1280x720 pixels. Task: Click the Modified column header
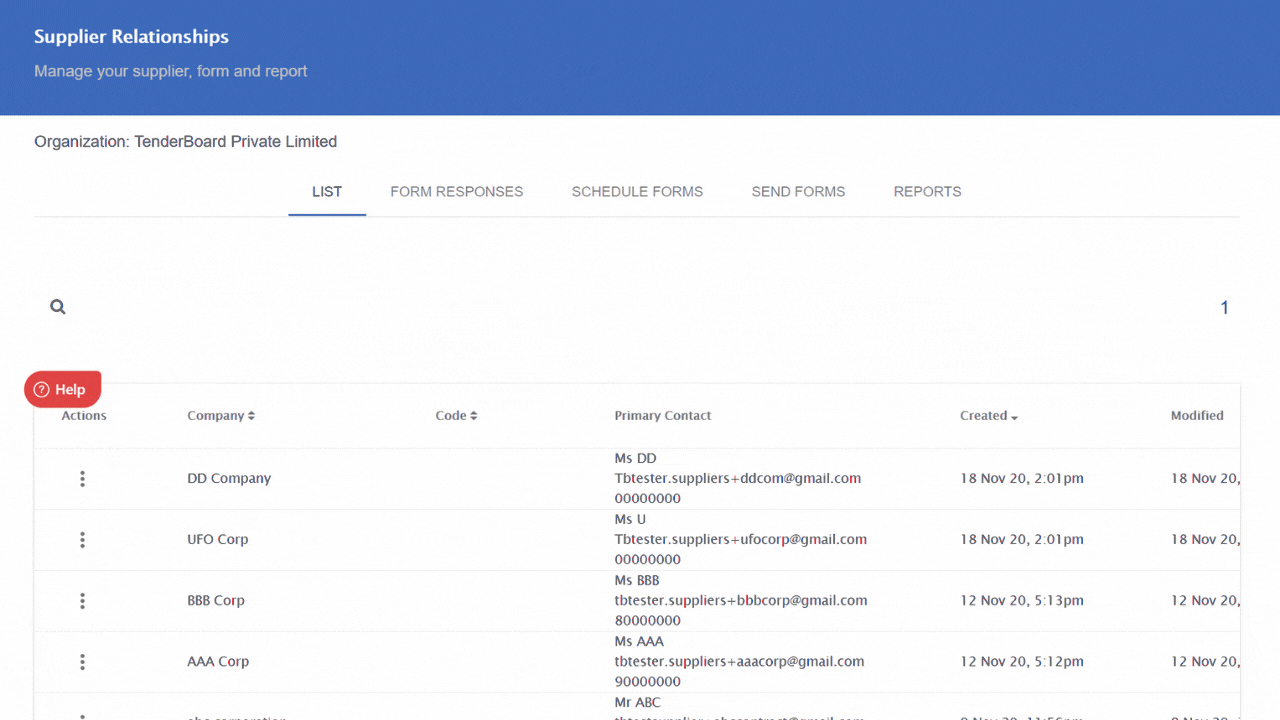(1197, 415)
